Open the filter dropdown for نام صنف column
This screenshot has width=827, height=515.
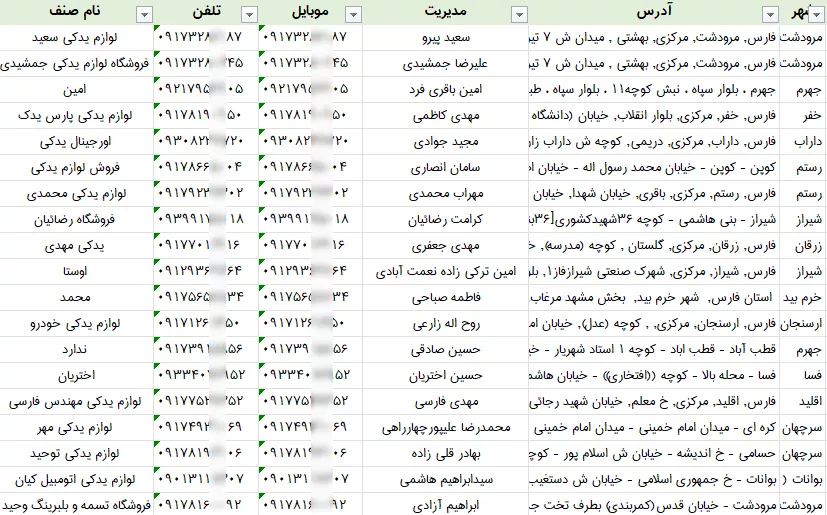(144, 15)
